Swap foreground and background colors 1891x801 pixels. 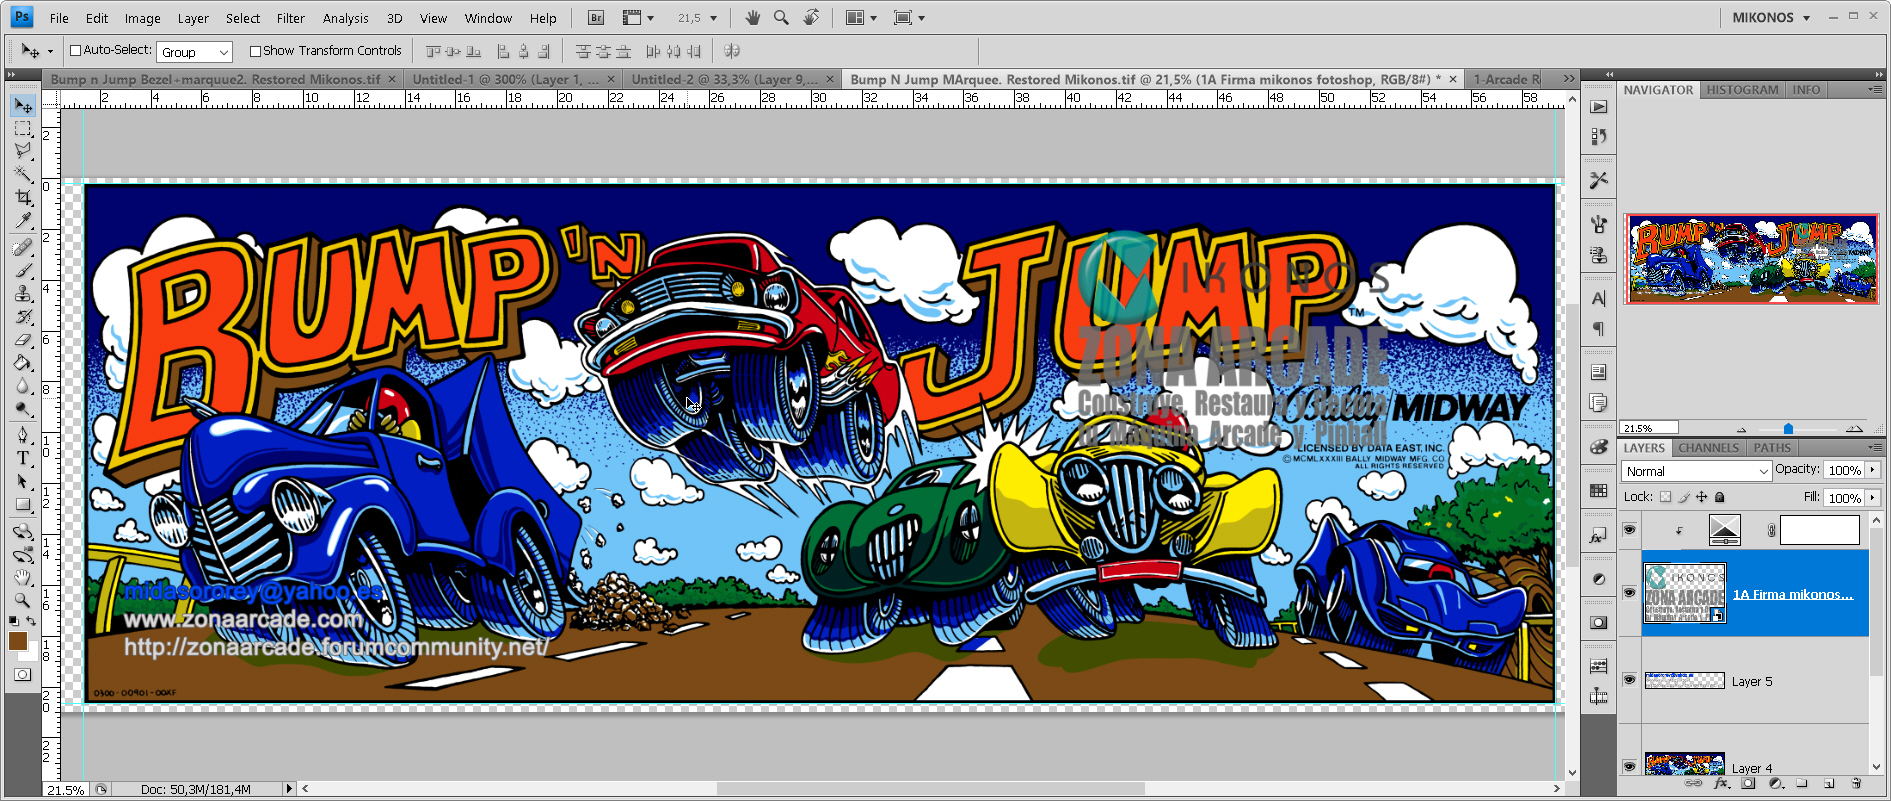coord(32,621)
